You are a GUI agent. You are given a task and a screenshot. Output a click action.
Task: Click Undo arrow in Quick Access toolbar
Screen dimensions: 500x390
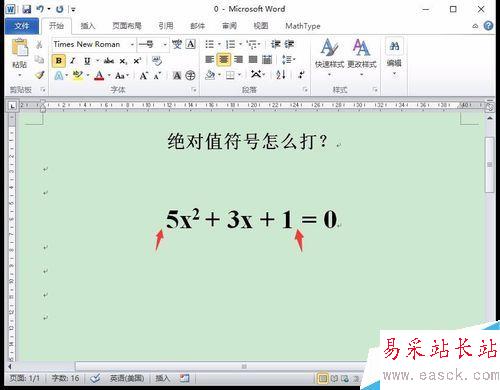(x=40, y=9)
